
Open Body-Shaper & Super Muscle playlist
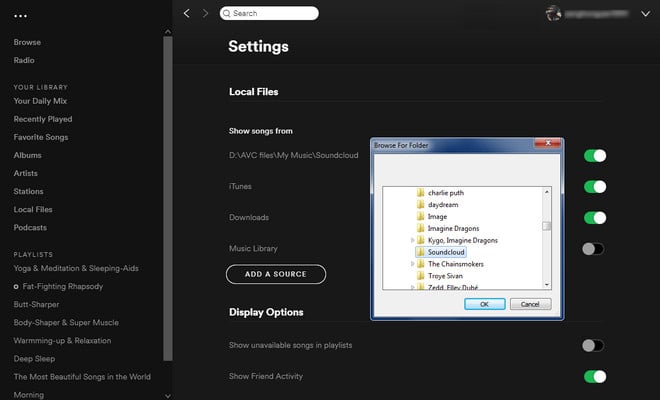[x=66, y=323]
